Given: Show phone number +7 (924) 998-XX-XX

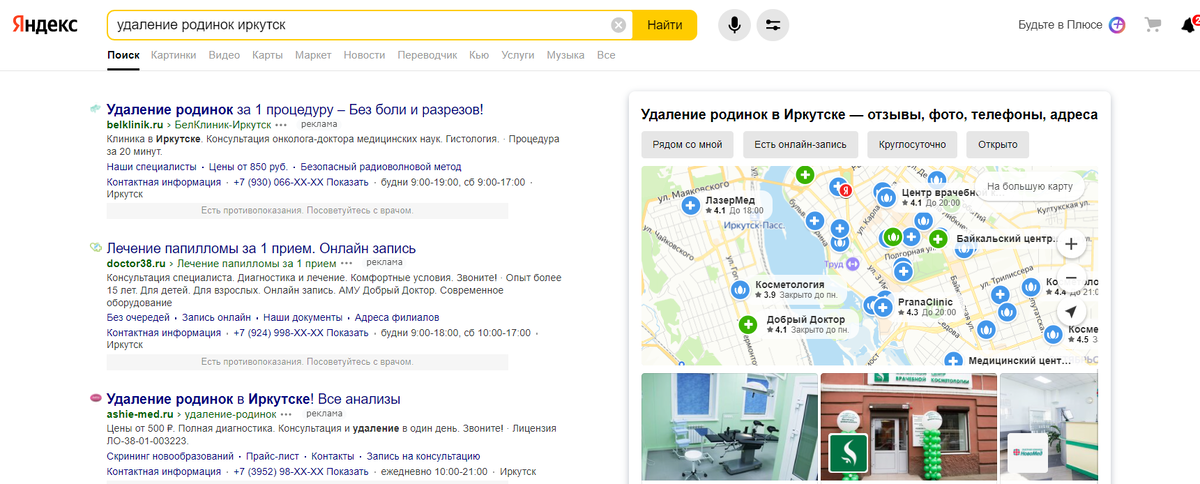Looking at the screenshot, I should [301, 333].
